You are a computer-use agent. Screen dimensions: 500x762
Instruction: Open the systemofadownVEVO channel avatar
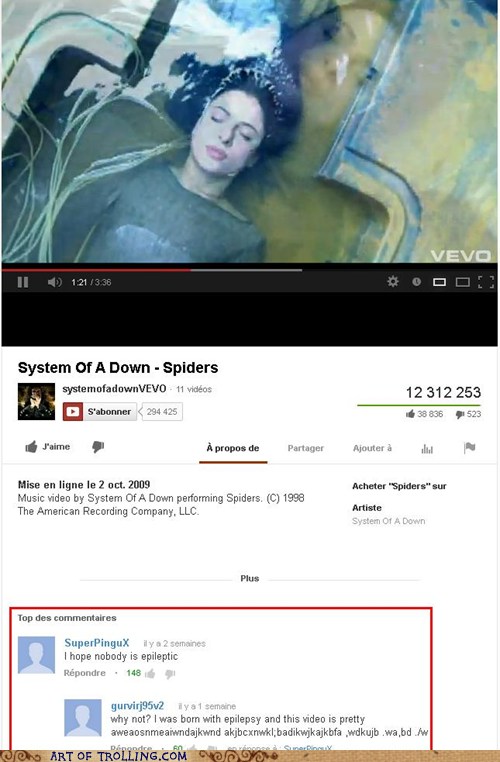pyautogui.click(x=36, y=401)
